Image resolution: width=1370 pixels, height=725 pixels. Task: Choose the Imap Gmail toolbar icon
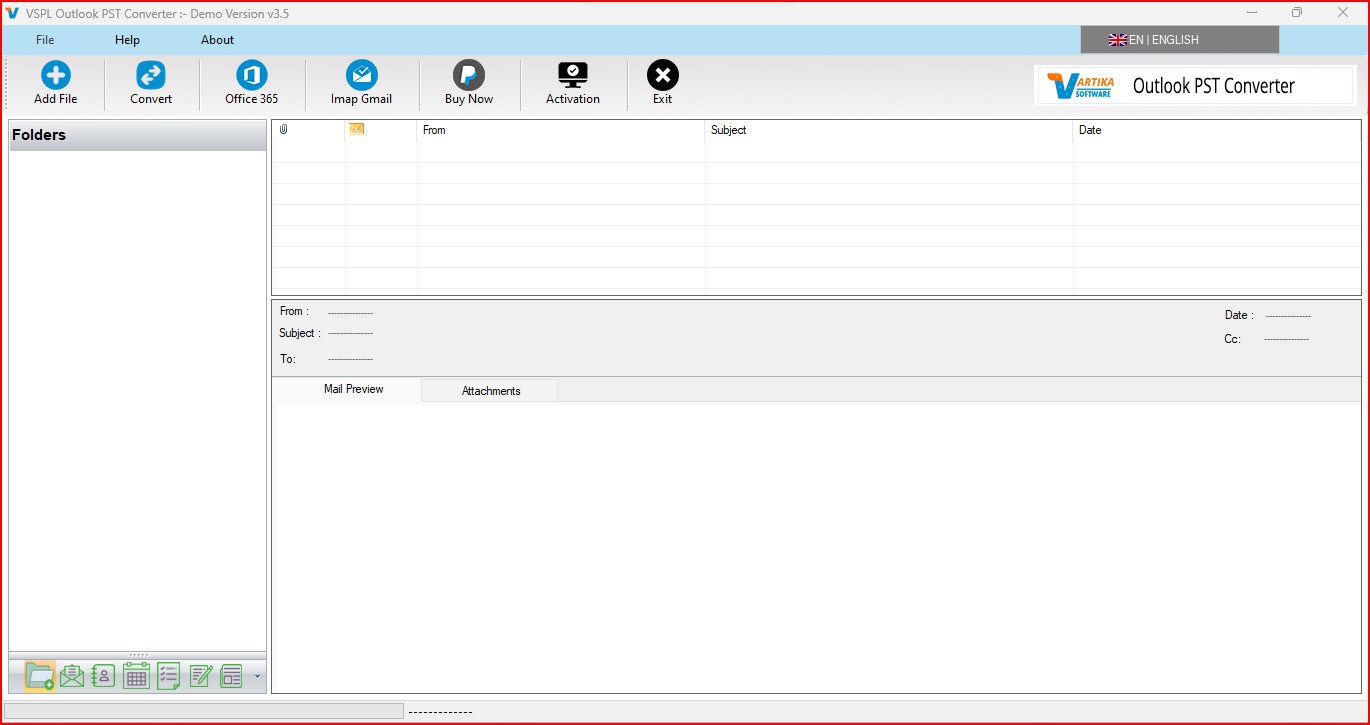tap(362, 76)
